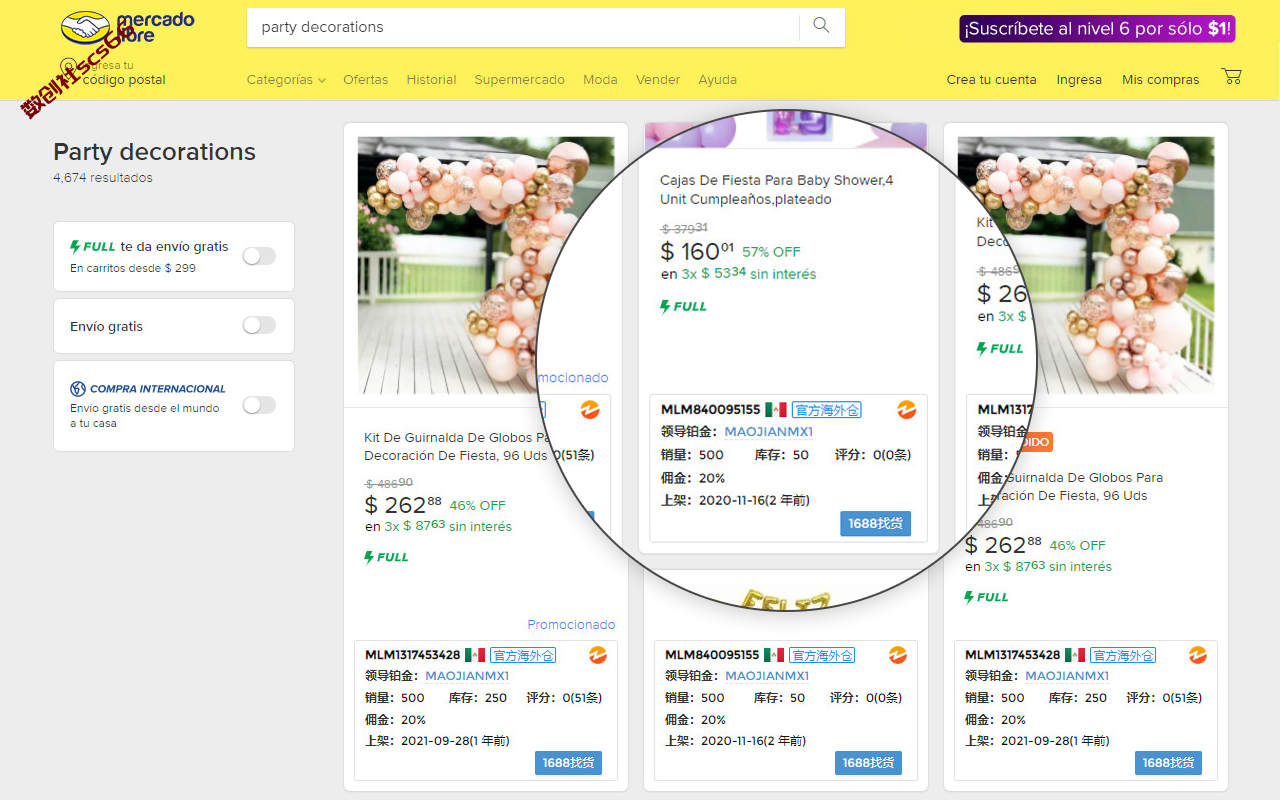This screenshot has height=800, width=1280.
Task: Go to the Supermercado section
Action: pyautogui.click(x=519, y=80)
